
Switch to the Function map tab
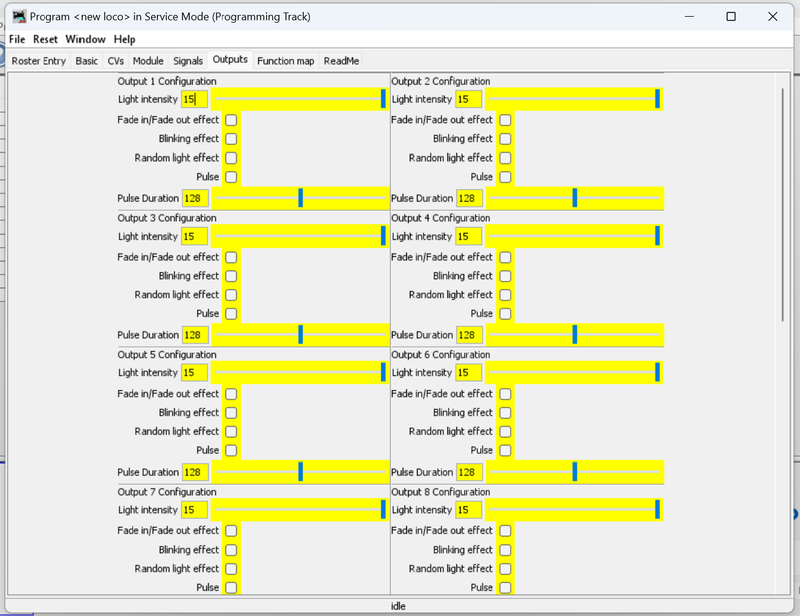286,61
